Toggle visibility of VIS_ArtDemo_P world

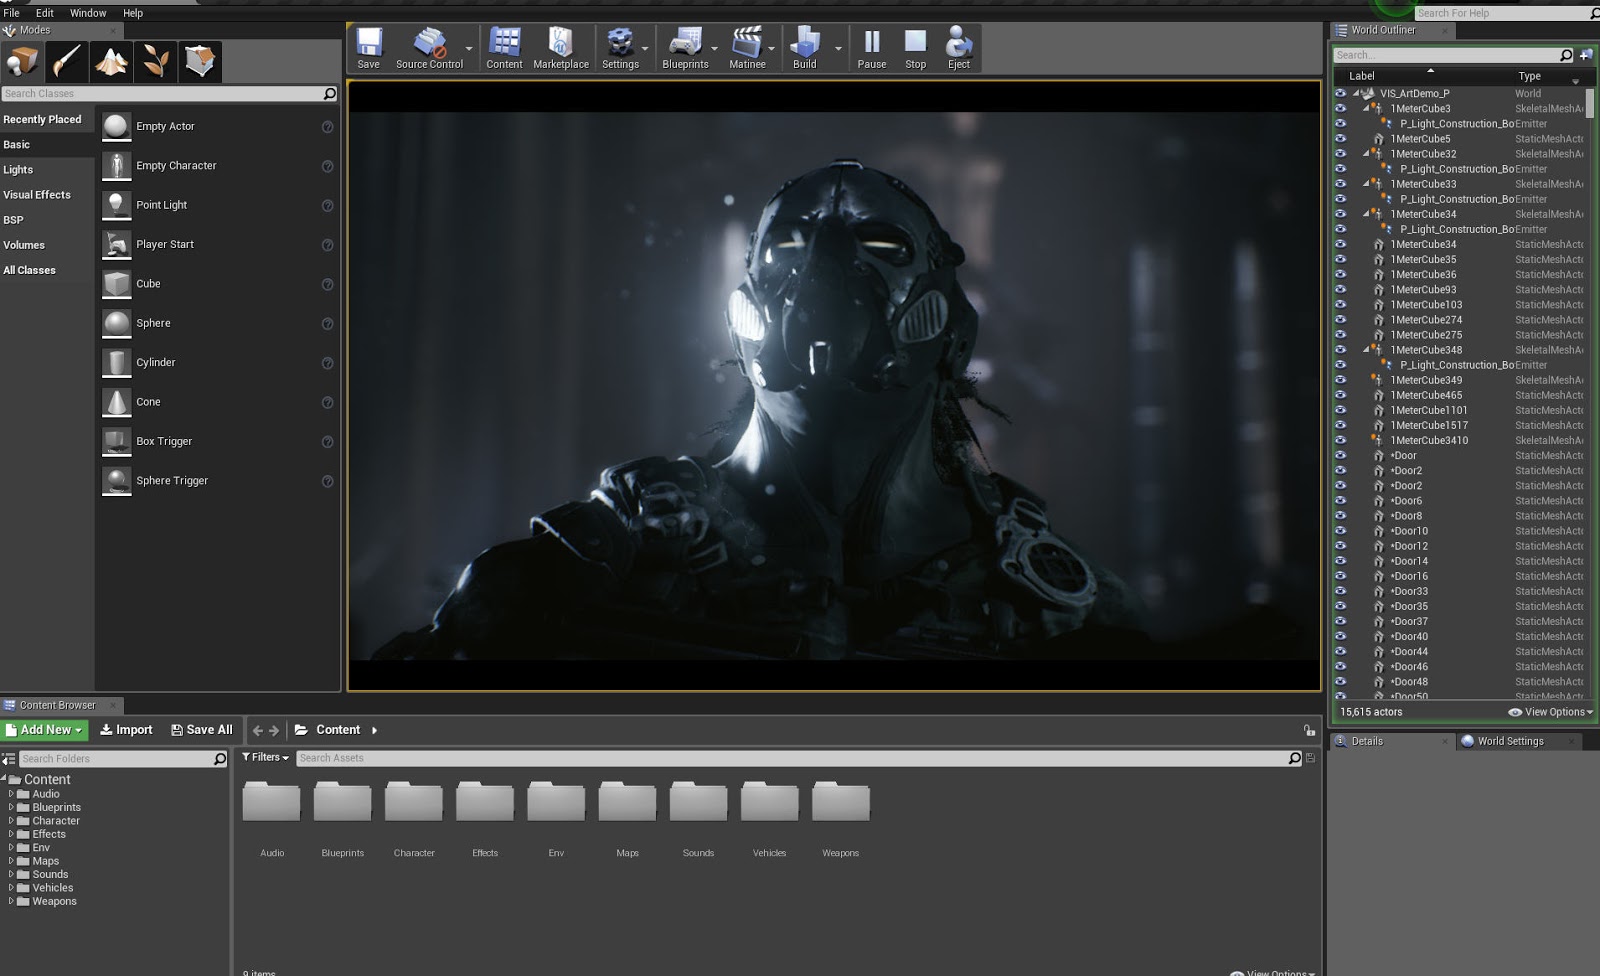(1341, 92)
